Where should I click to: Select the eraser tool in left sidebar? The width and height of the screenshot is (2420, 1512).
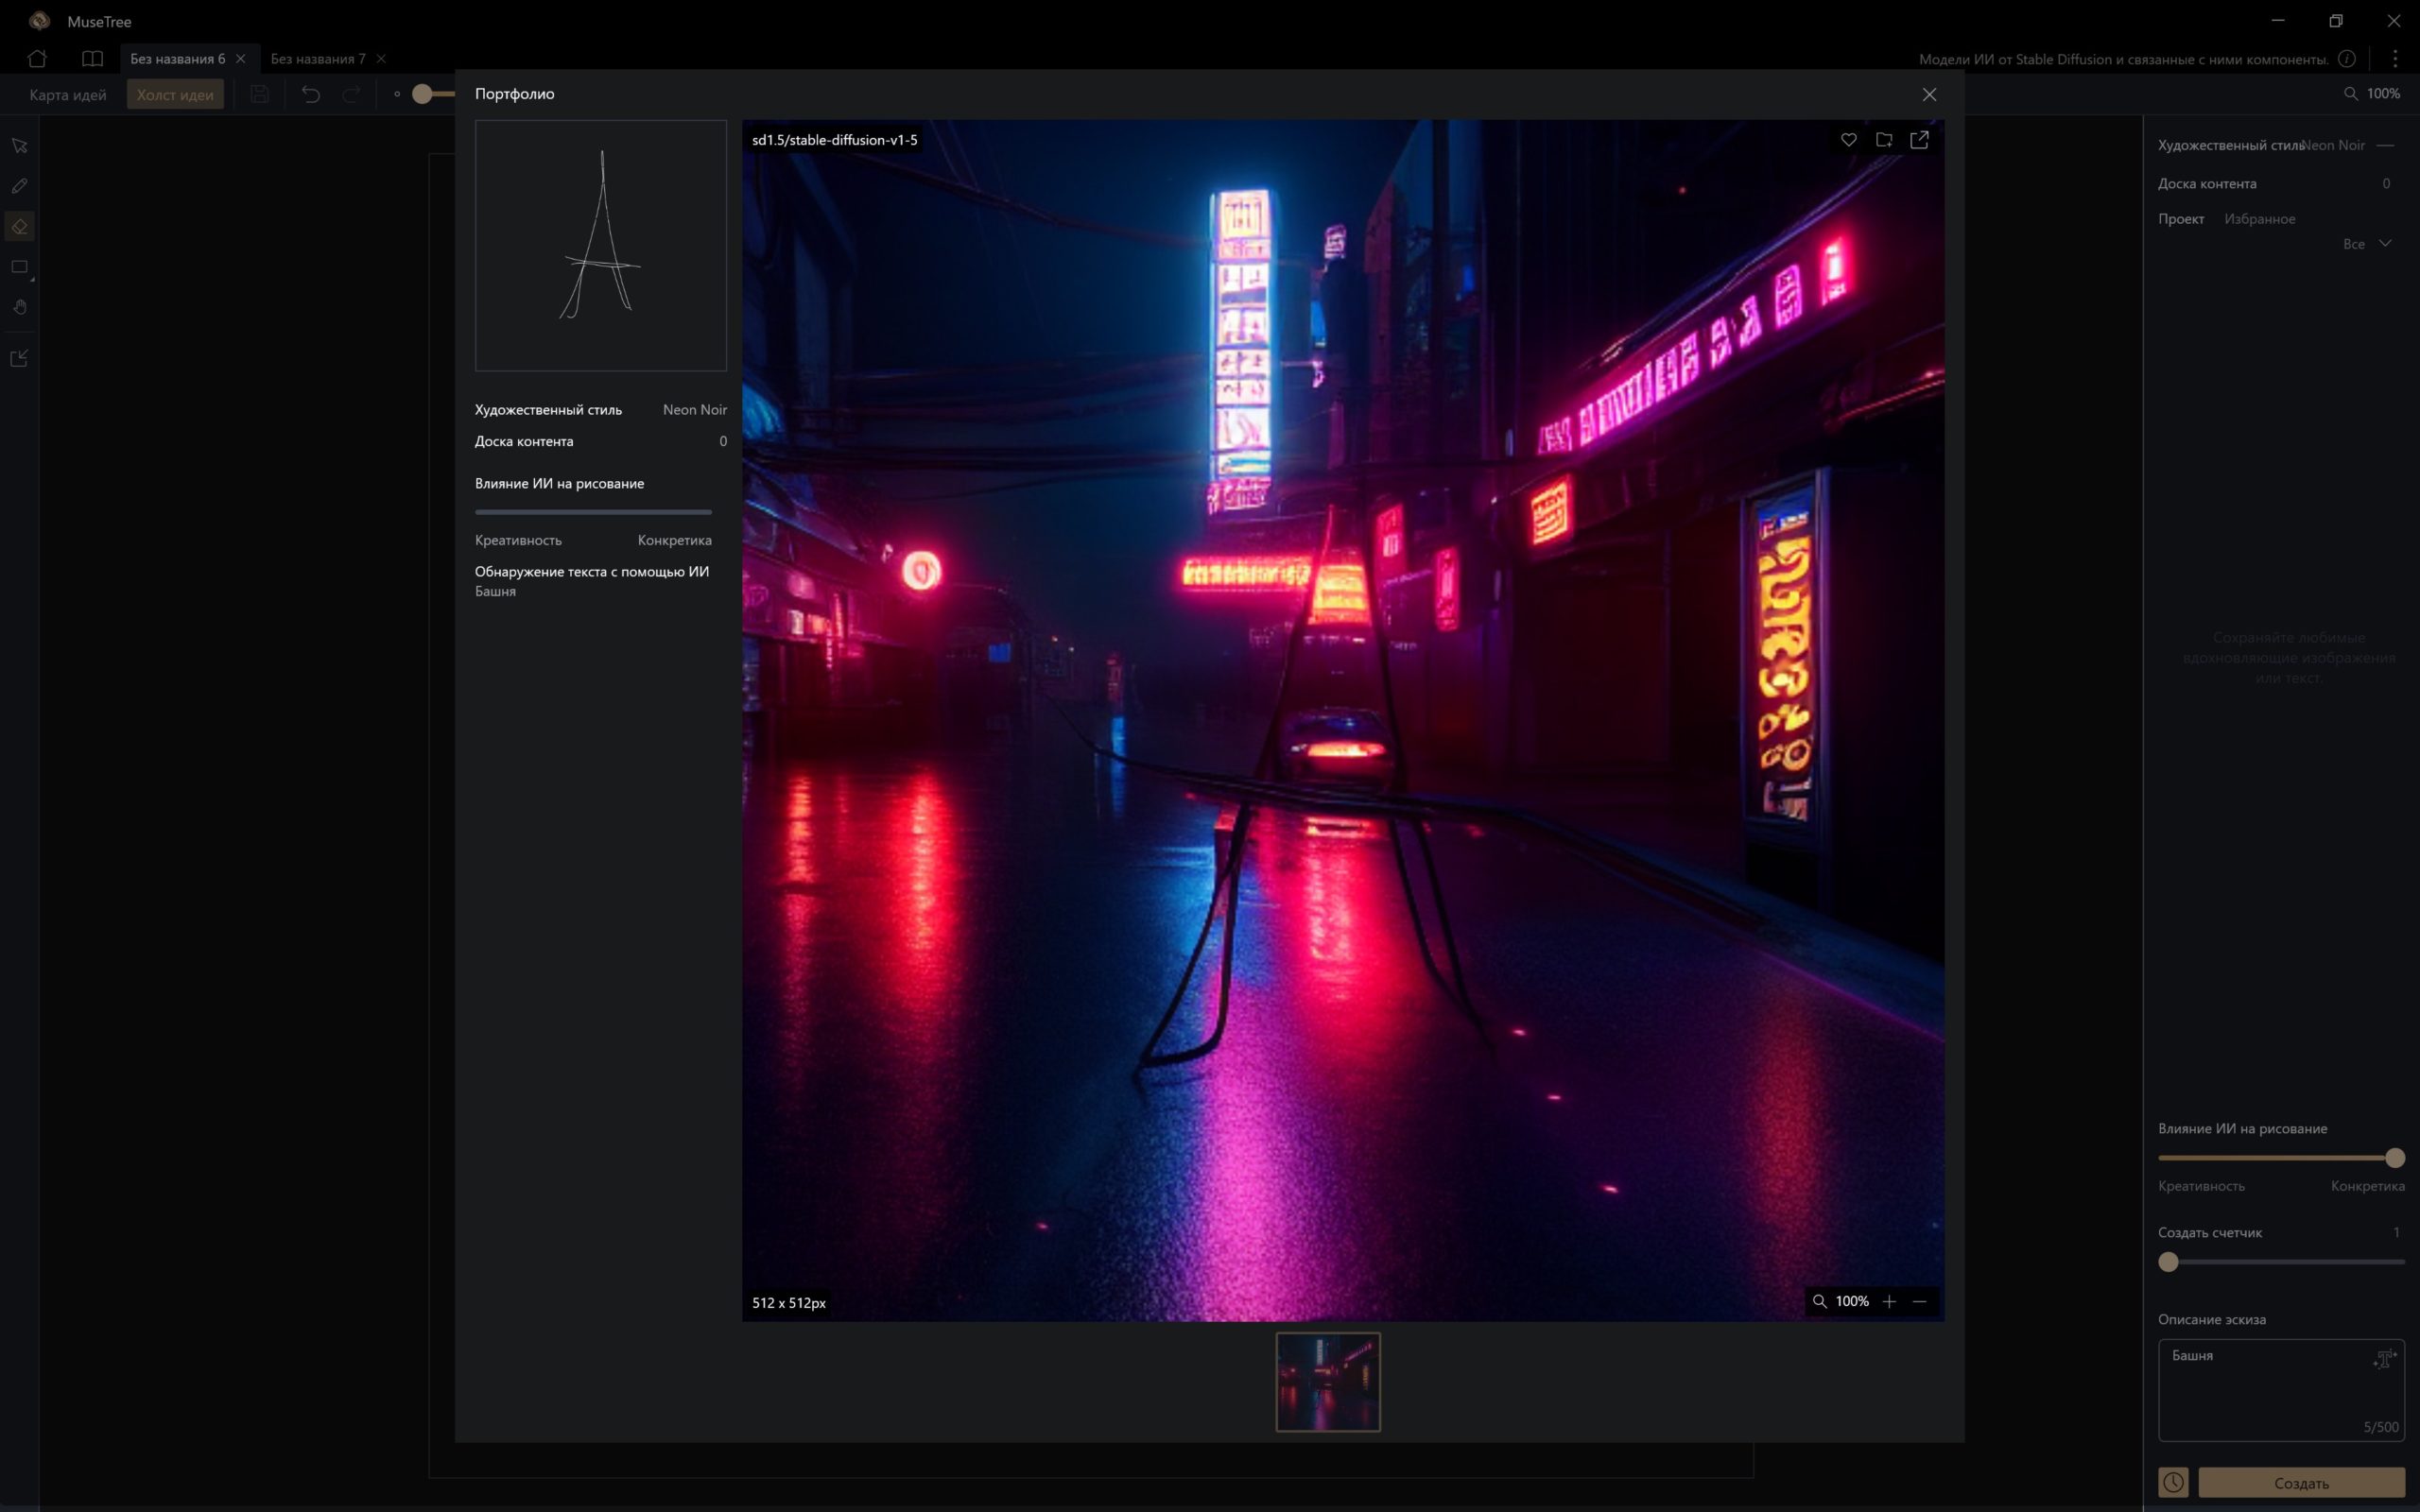coord(19,227)
